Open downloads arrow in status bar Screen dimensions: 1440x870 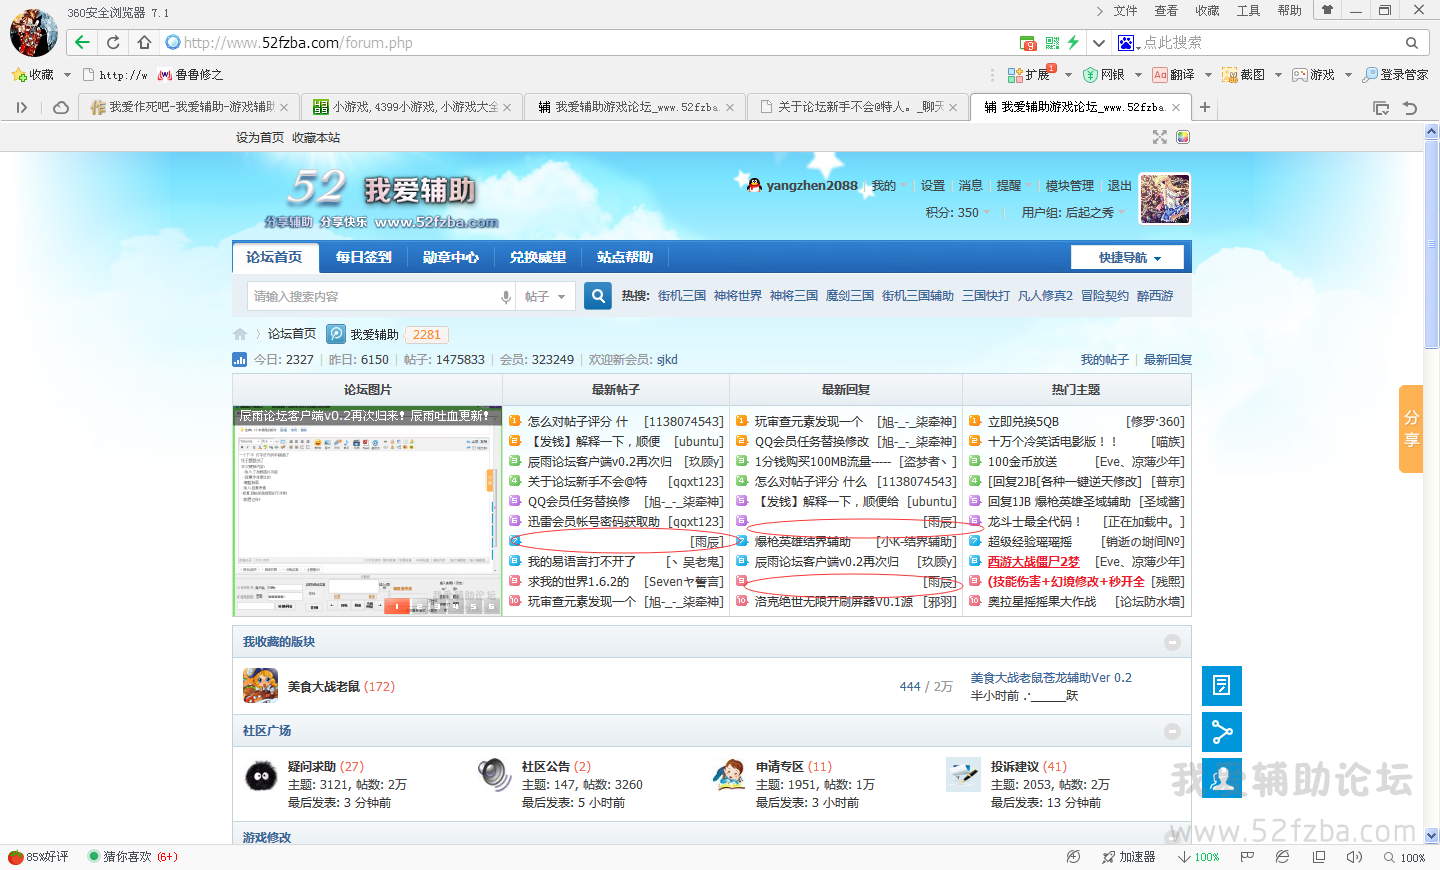(x=1199, y=857)
